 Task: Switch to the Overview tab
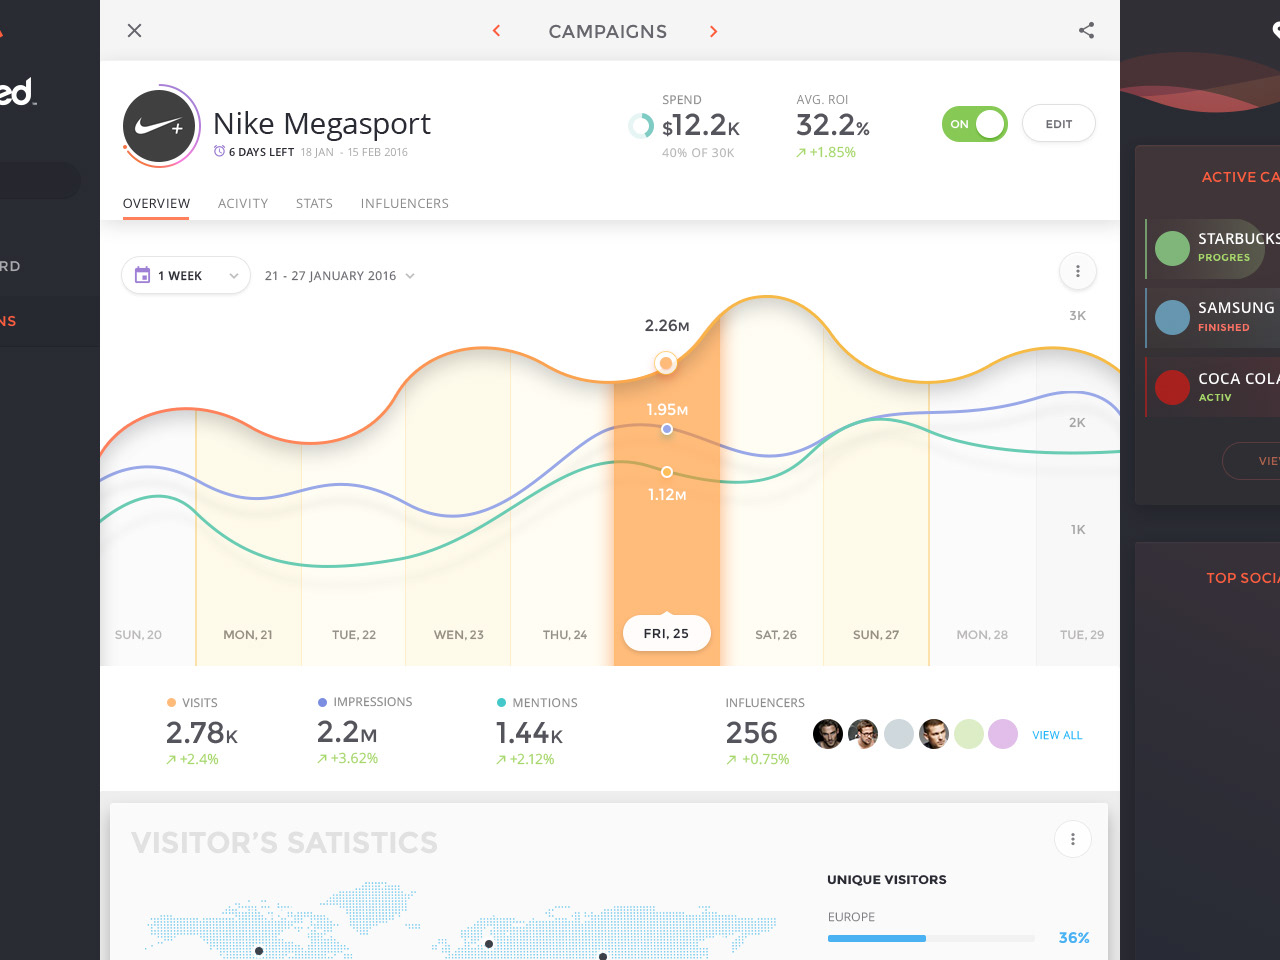coord(156,203)
